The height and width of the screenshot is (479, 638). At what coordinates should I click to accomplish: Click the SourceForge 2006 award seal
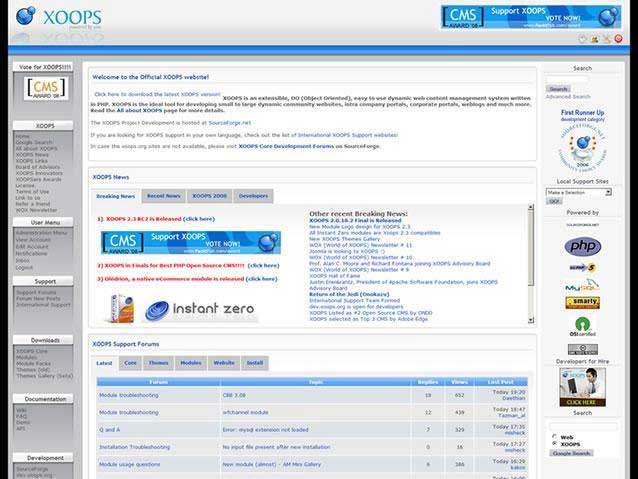[583, 147]
